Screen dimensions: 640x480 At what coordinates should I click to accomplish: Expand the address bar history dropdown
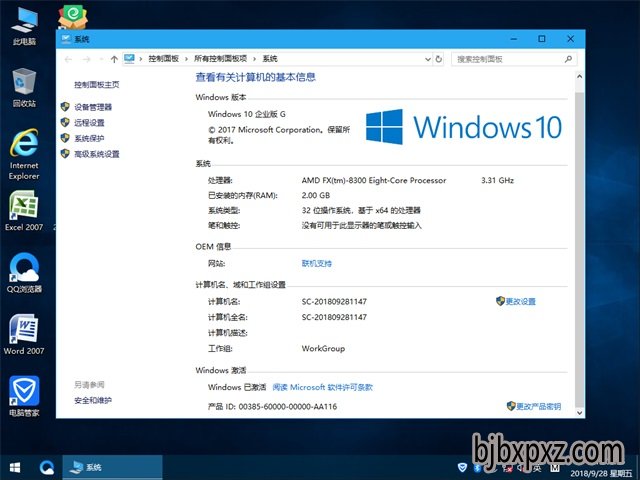[x=427, y=59]
